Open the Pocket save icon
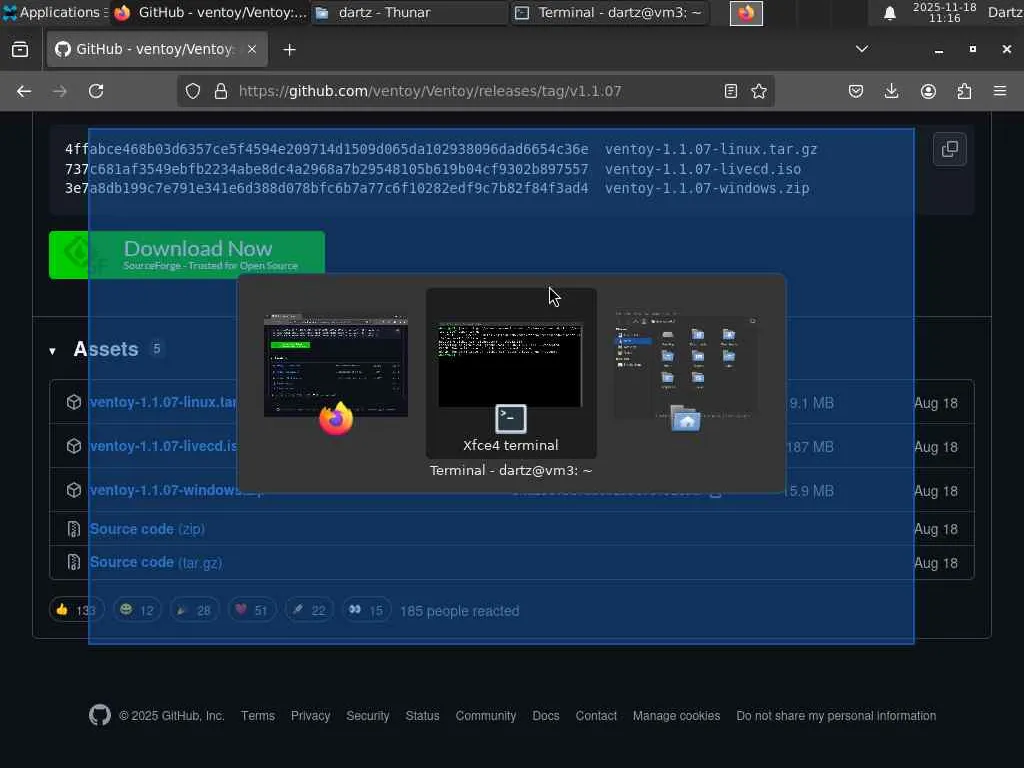This screenshot has height=768, width=1024. pos(856,91)
